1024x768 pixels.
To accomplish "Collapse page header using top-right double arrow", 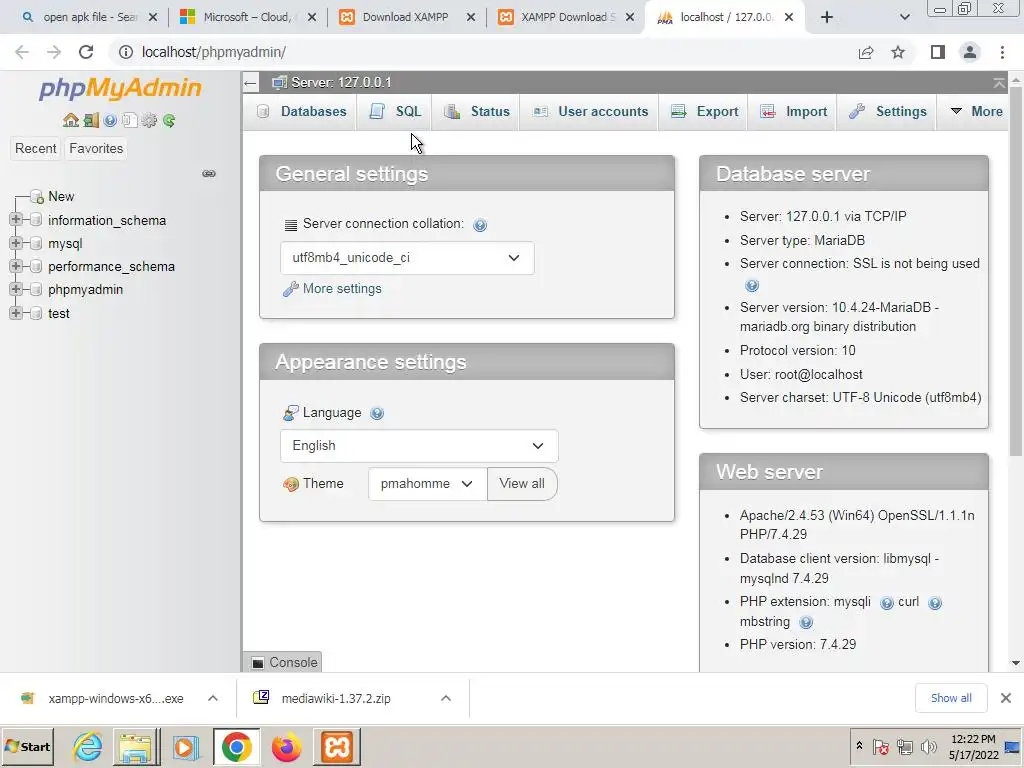I will coord(999,83).
